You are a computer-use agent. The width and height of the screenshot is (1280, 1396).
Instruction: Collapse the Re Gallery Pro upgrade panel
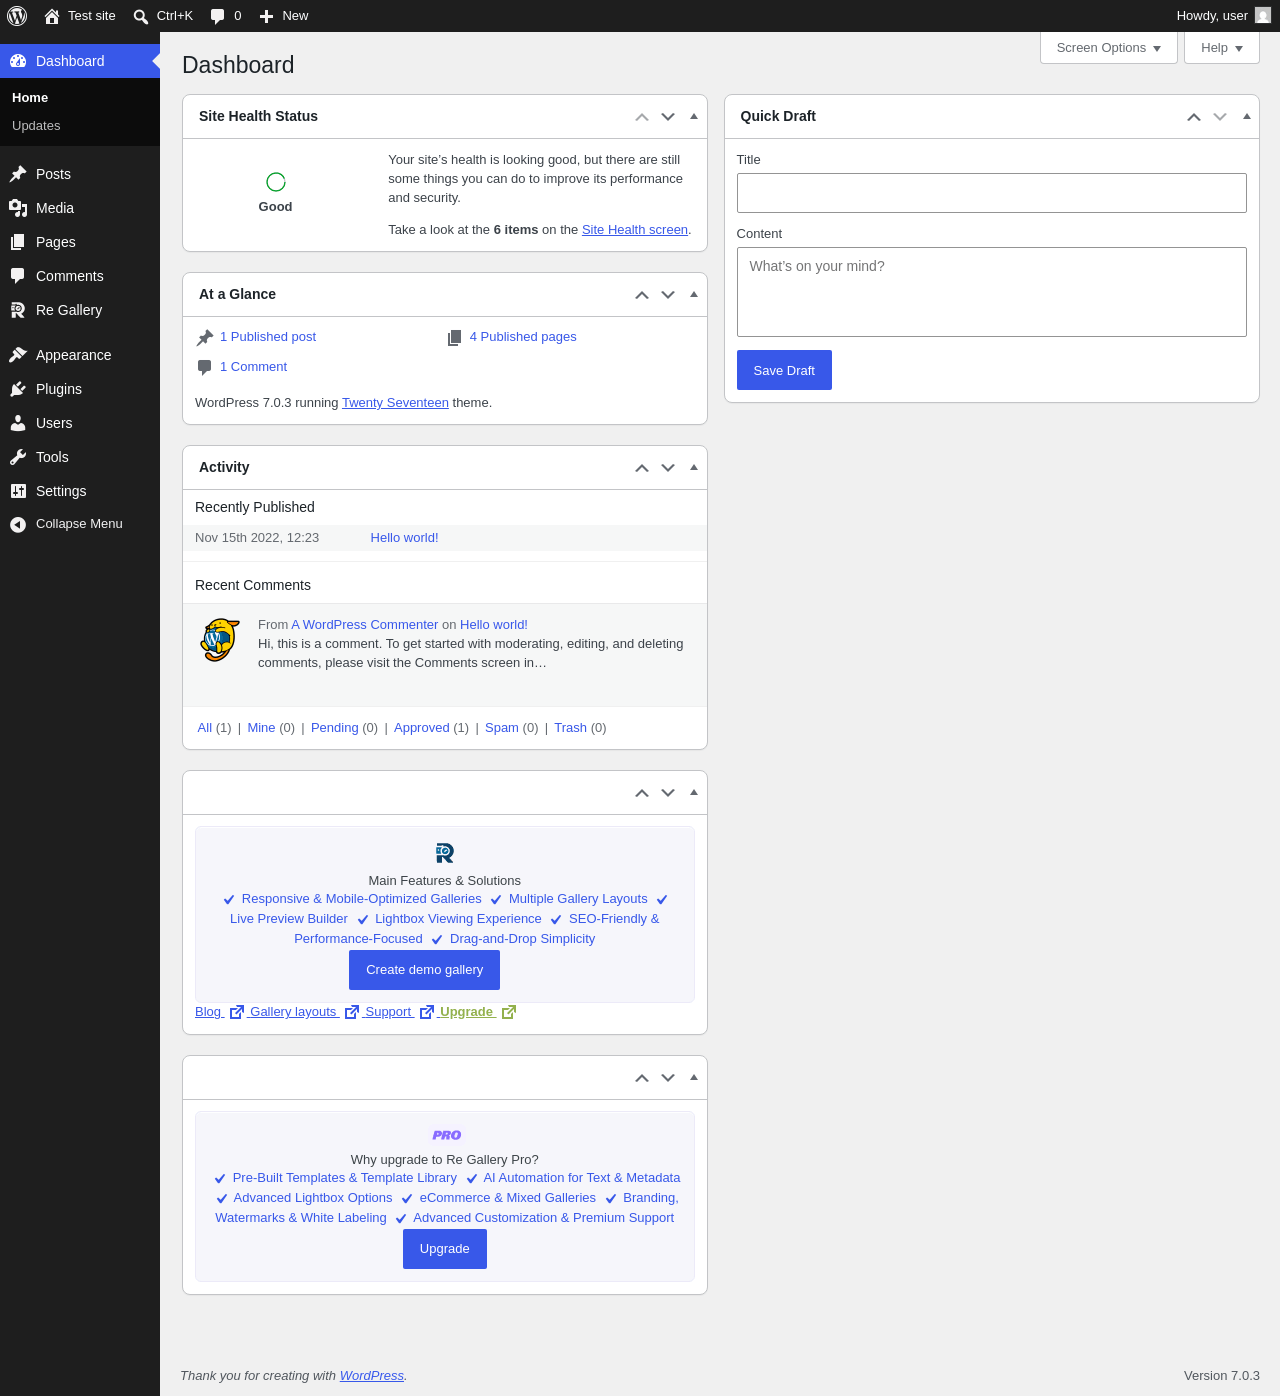pyautogui.click(x=694, y=1077)
